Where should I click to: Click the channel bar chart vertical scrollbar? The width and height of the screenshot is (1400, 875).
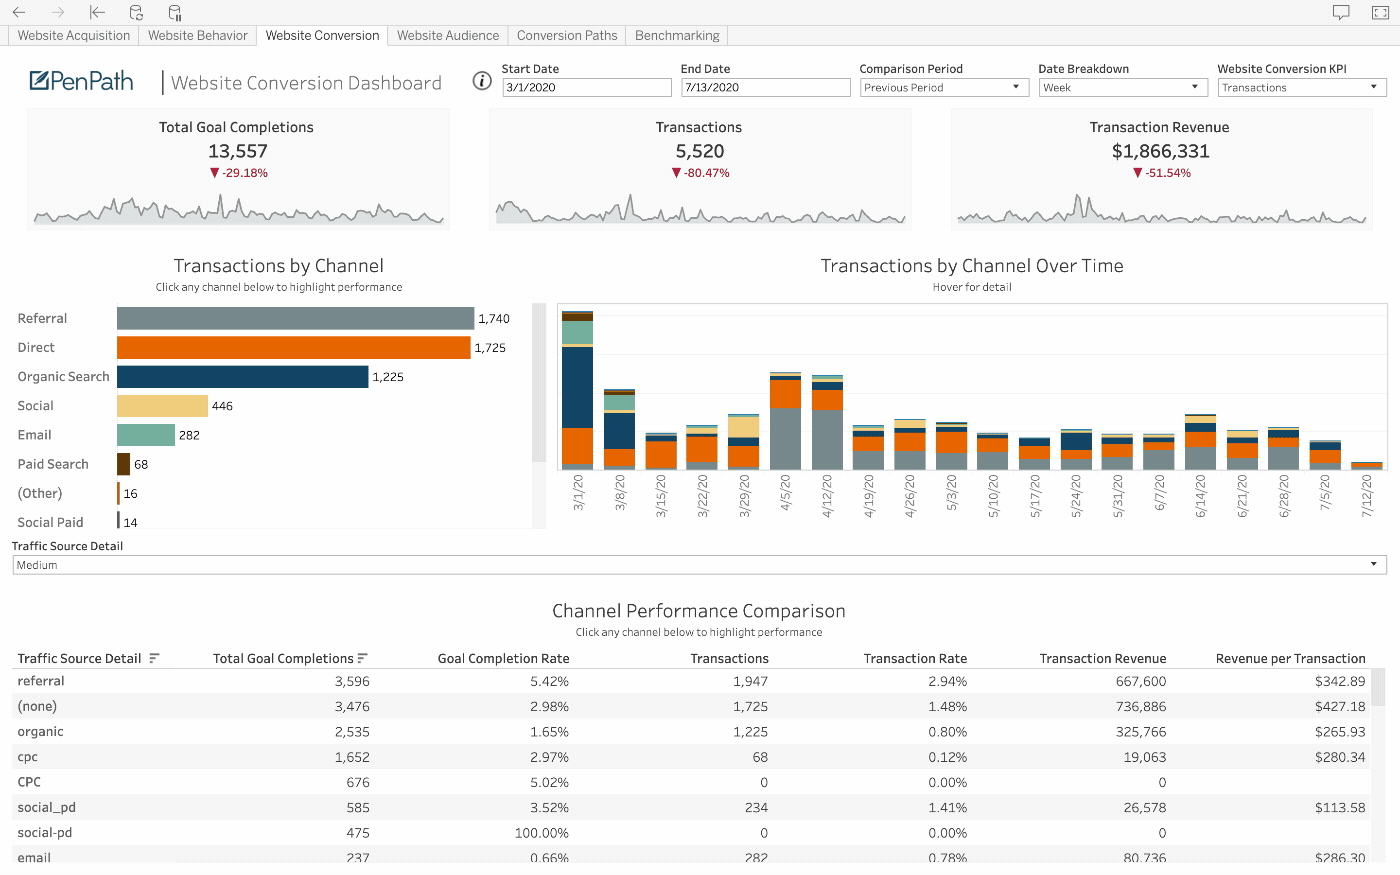pyautogui.click(x=539, y=384)
